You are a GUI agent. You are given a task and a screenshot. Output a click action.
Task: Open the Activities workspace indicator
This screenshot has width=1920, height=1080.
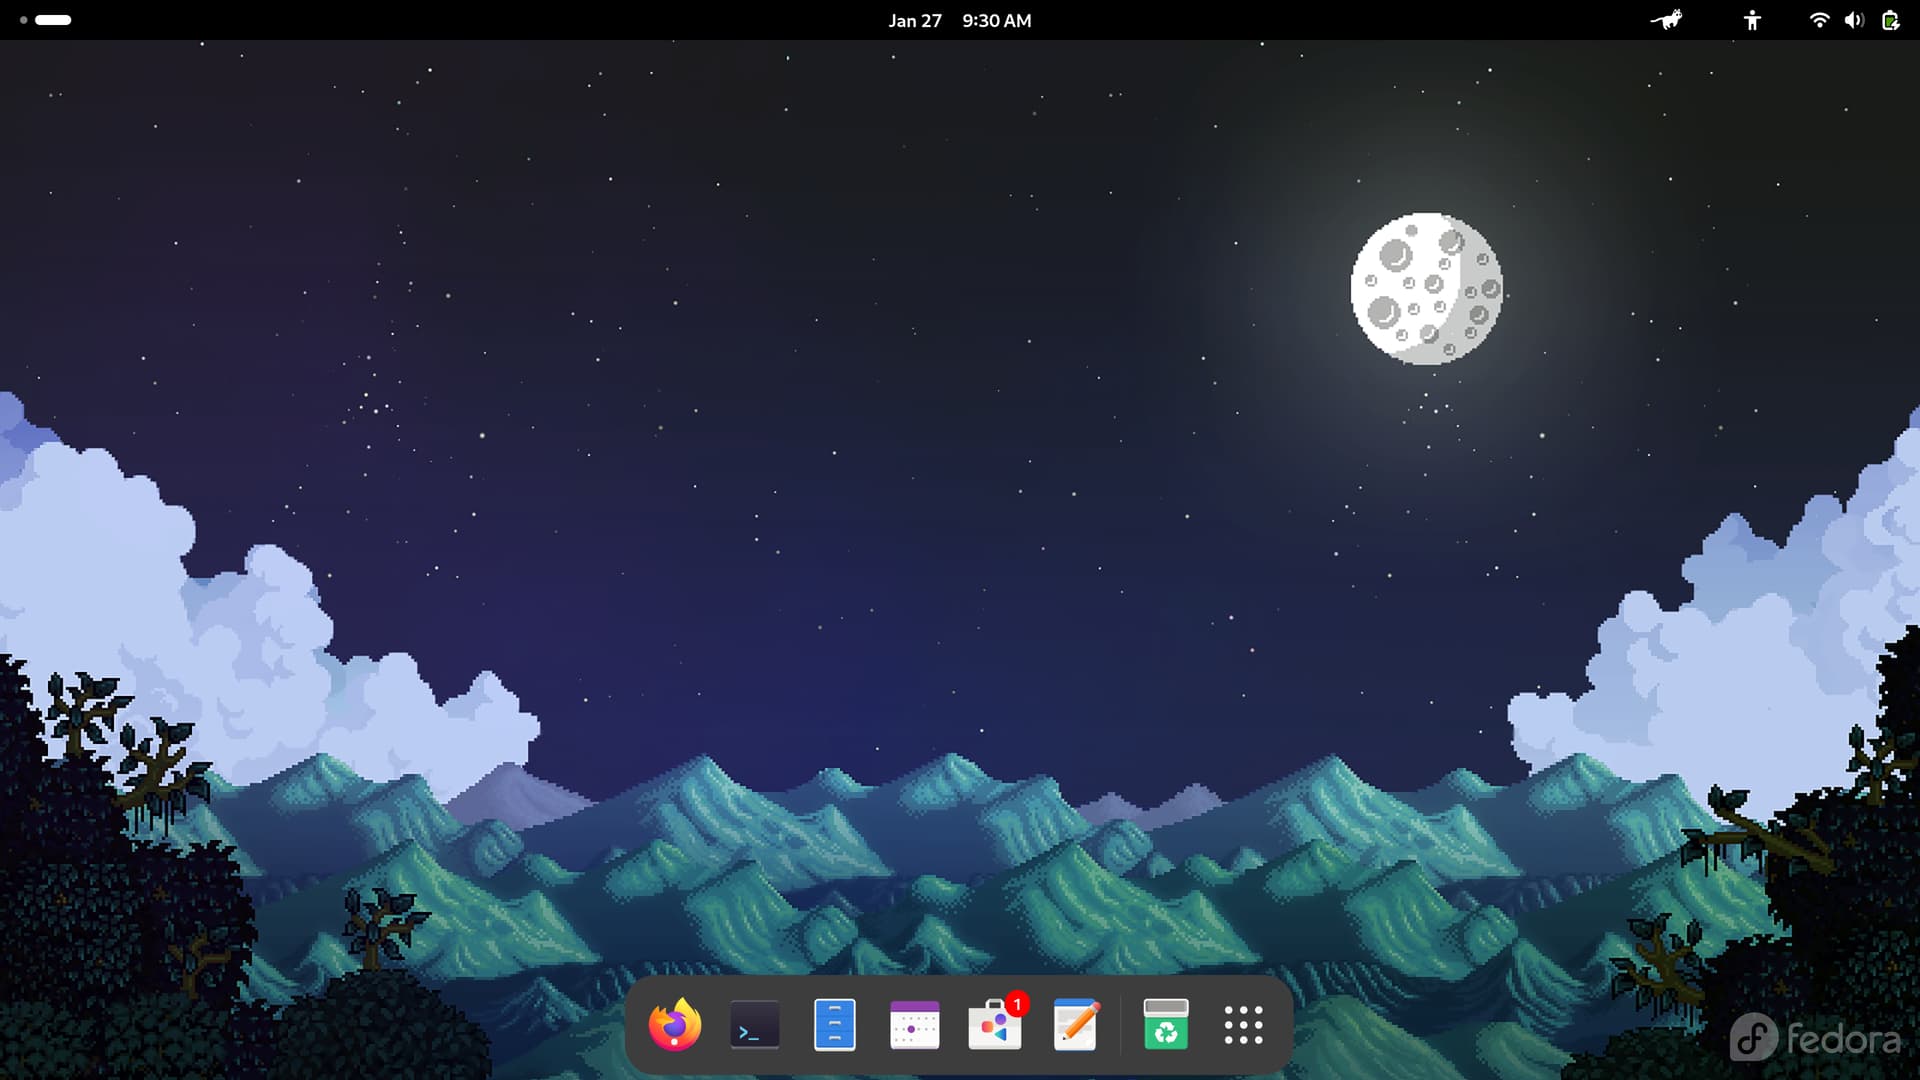pyautogui.click(x=46, y=20)
